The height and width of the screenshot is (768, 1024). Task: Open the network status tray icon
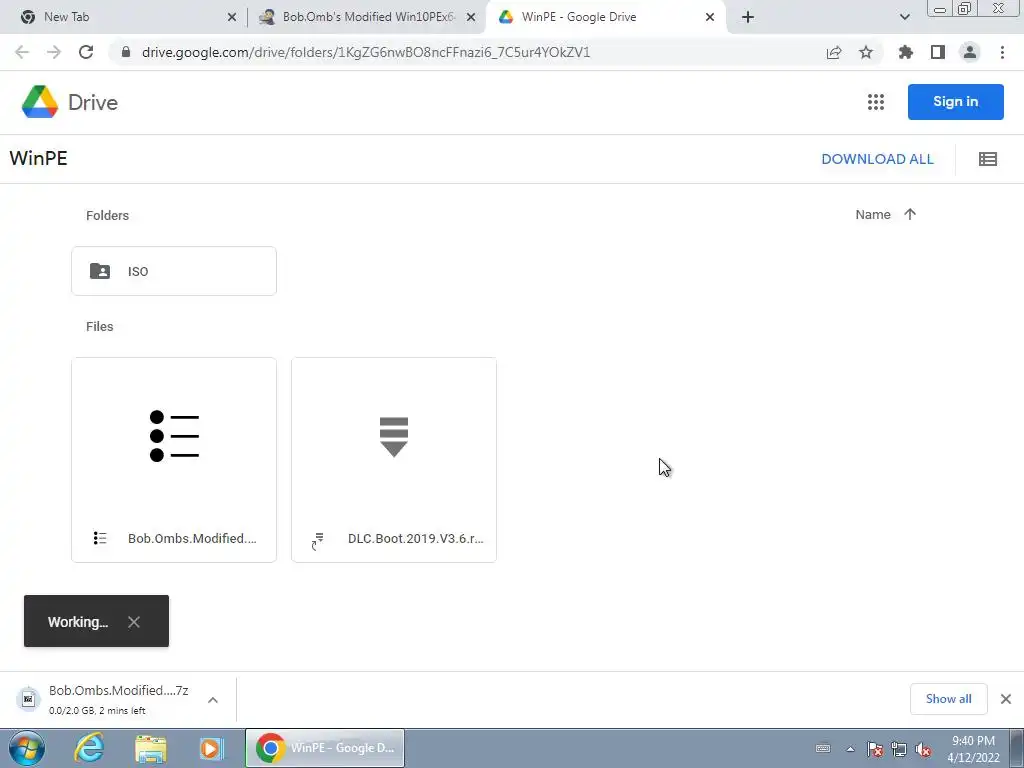pos(899,749)
